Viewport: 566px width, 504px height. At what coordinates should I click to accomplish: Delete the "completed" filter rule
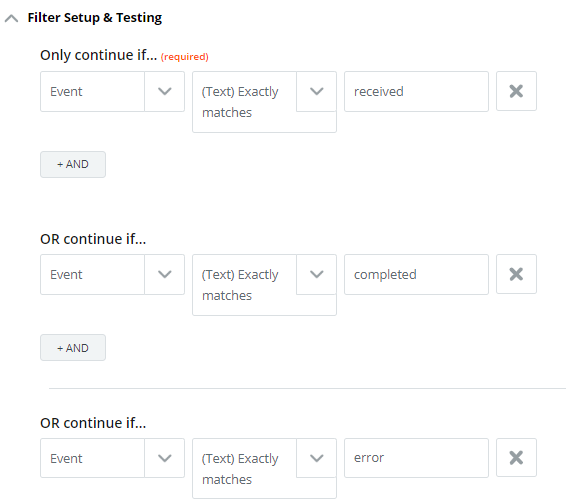(x=516, y=274)
